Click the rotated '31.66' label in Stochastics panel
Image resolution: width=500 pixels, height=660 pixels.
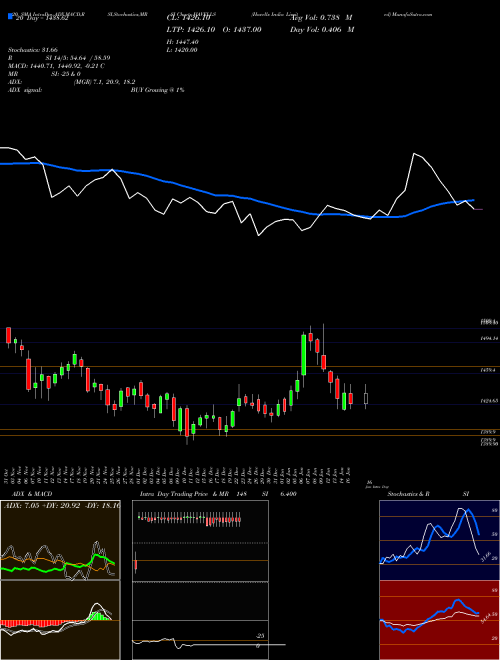pos(486,558)
